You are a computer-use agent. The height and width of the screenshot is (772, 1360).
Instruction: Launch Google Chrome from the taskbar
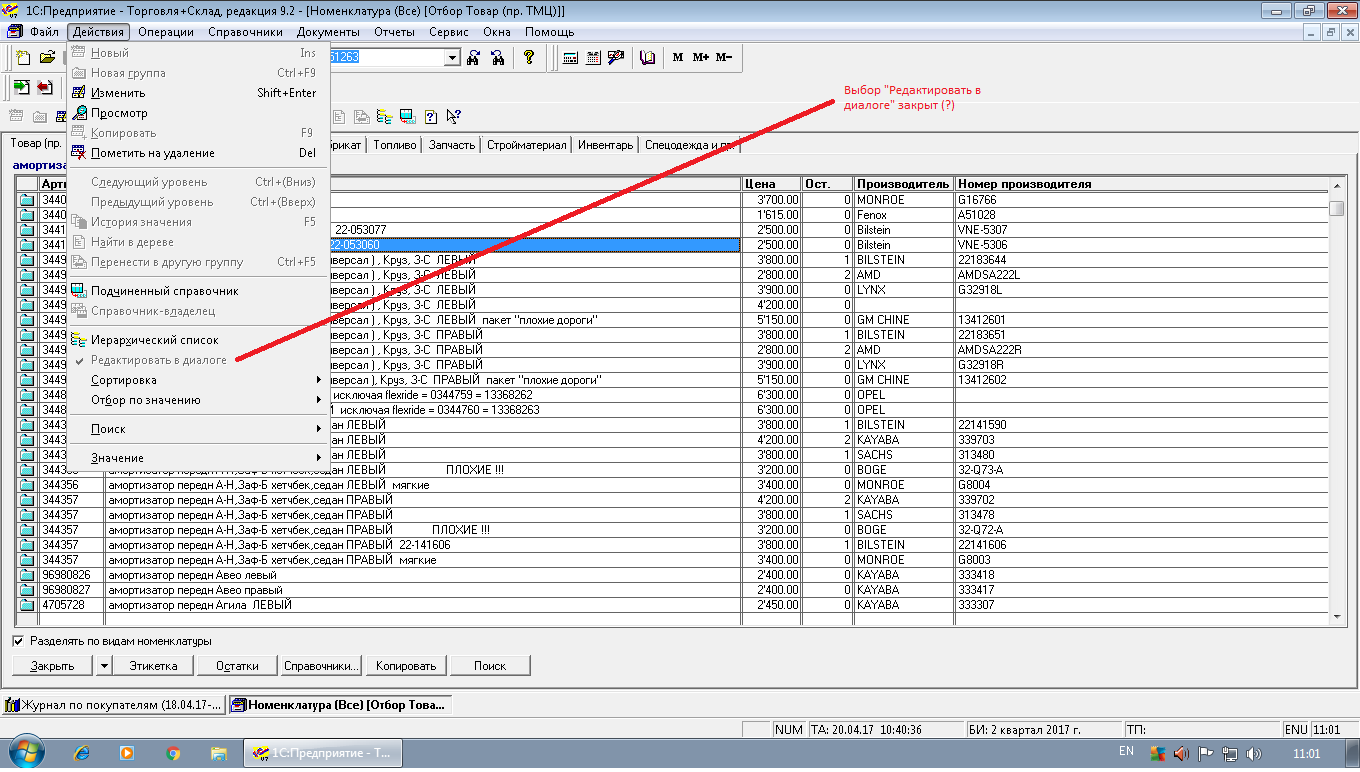tap(173, 753)
